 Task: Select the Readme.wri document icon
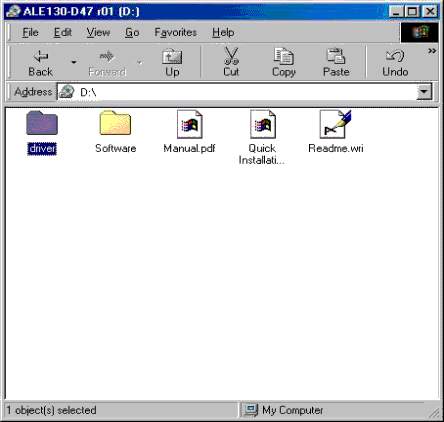click(335, 124)
